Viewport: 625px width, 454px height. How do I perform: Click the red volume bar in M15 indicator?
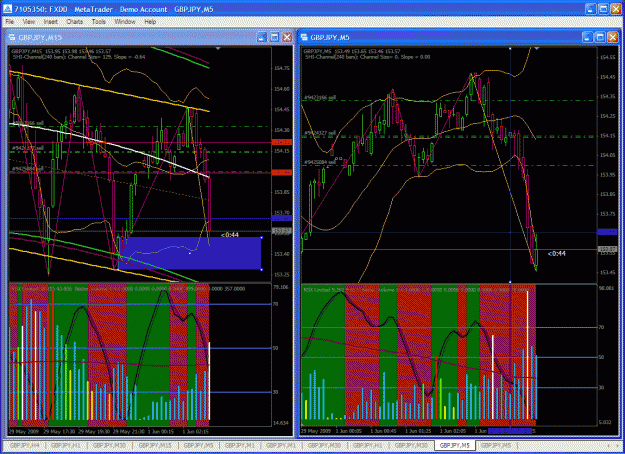[x=53, y=355]
